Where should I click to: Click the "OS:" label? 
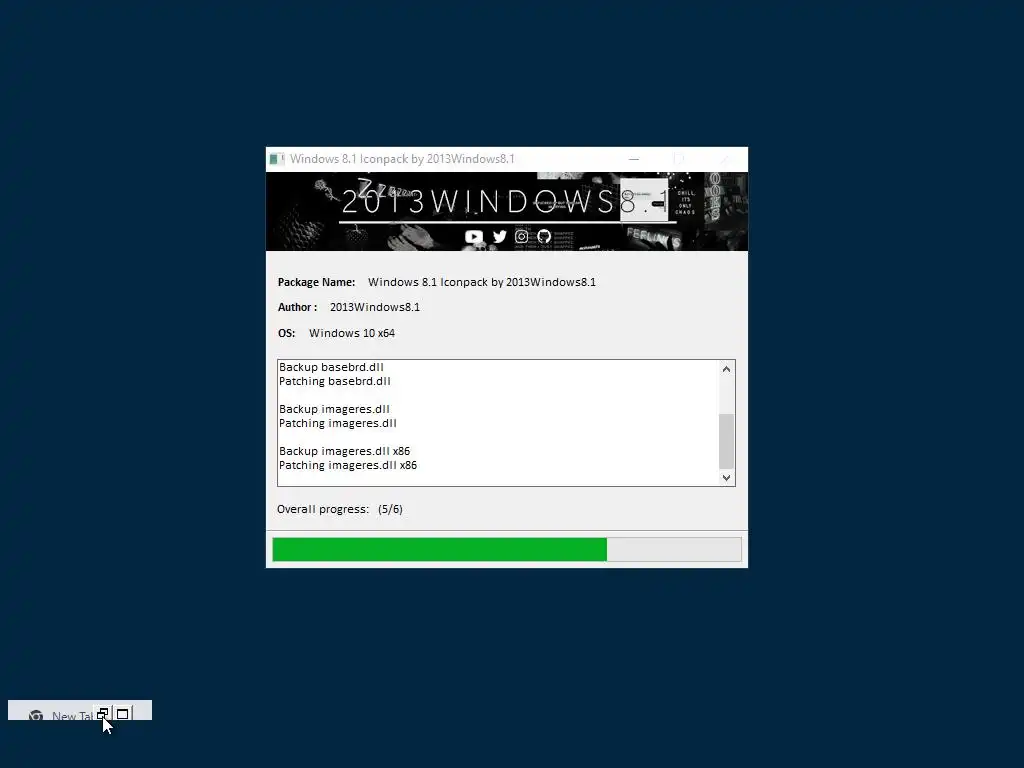[286, 333]
